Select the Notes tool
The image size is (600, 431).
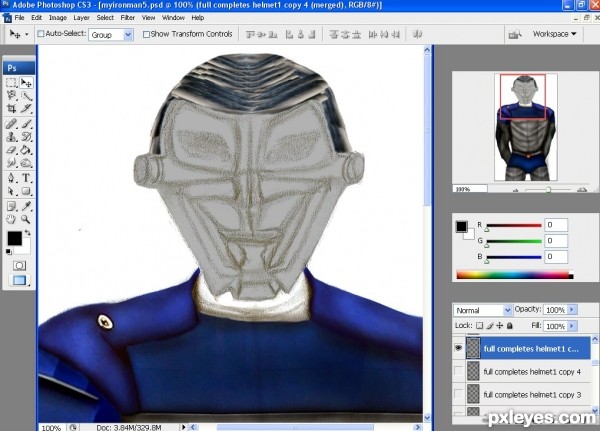click(11, 206)
